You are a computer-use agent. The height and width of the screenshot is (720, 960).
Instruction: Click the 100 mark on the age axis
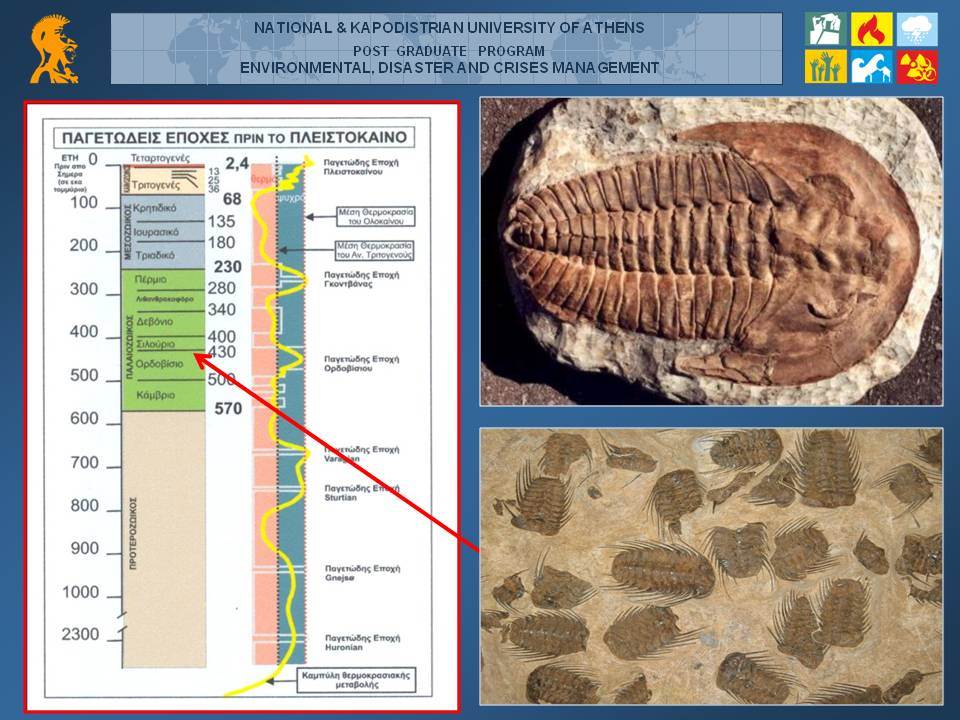coord(84,203)
